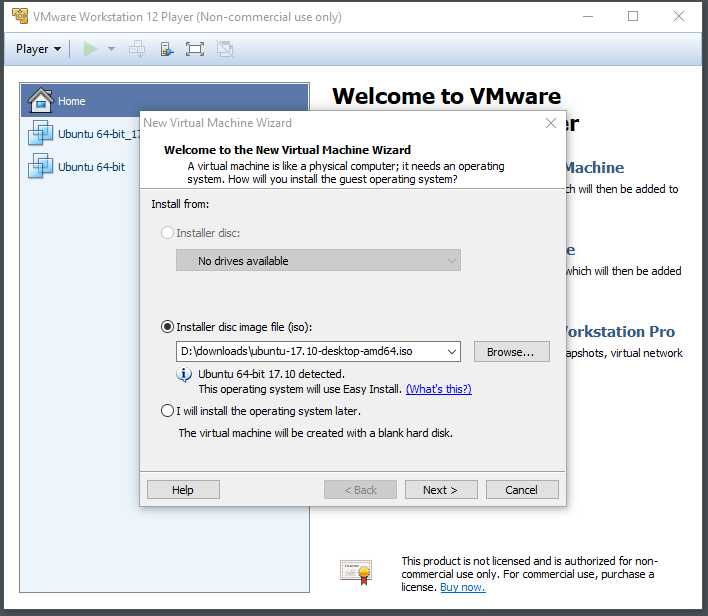Click the Cancel button

[x=522, y=490]
